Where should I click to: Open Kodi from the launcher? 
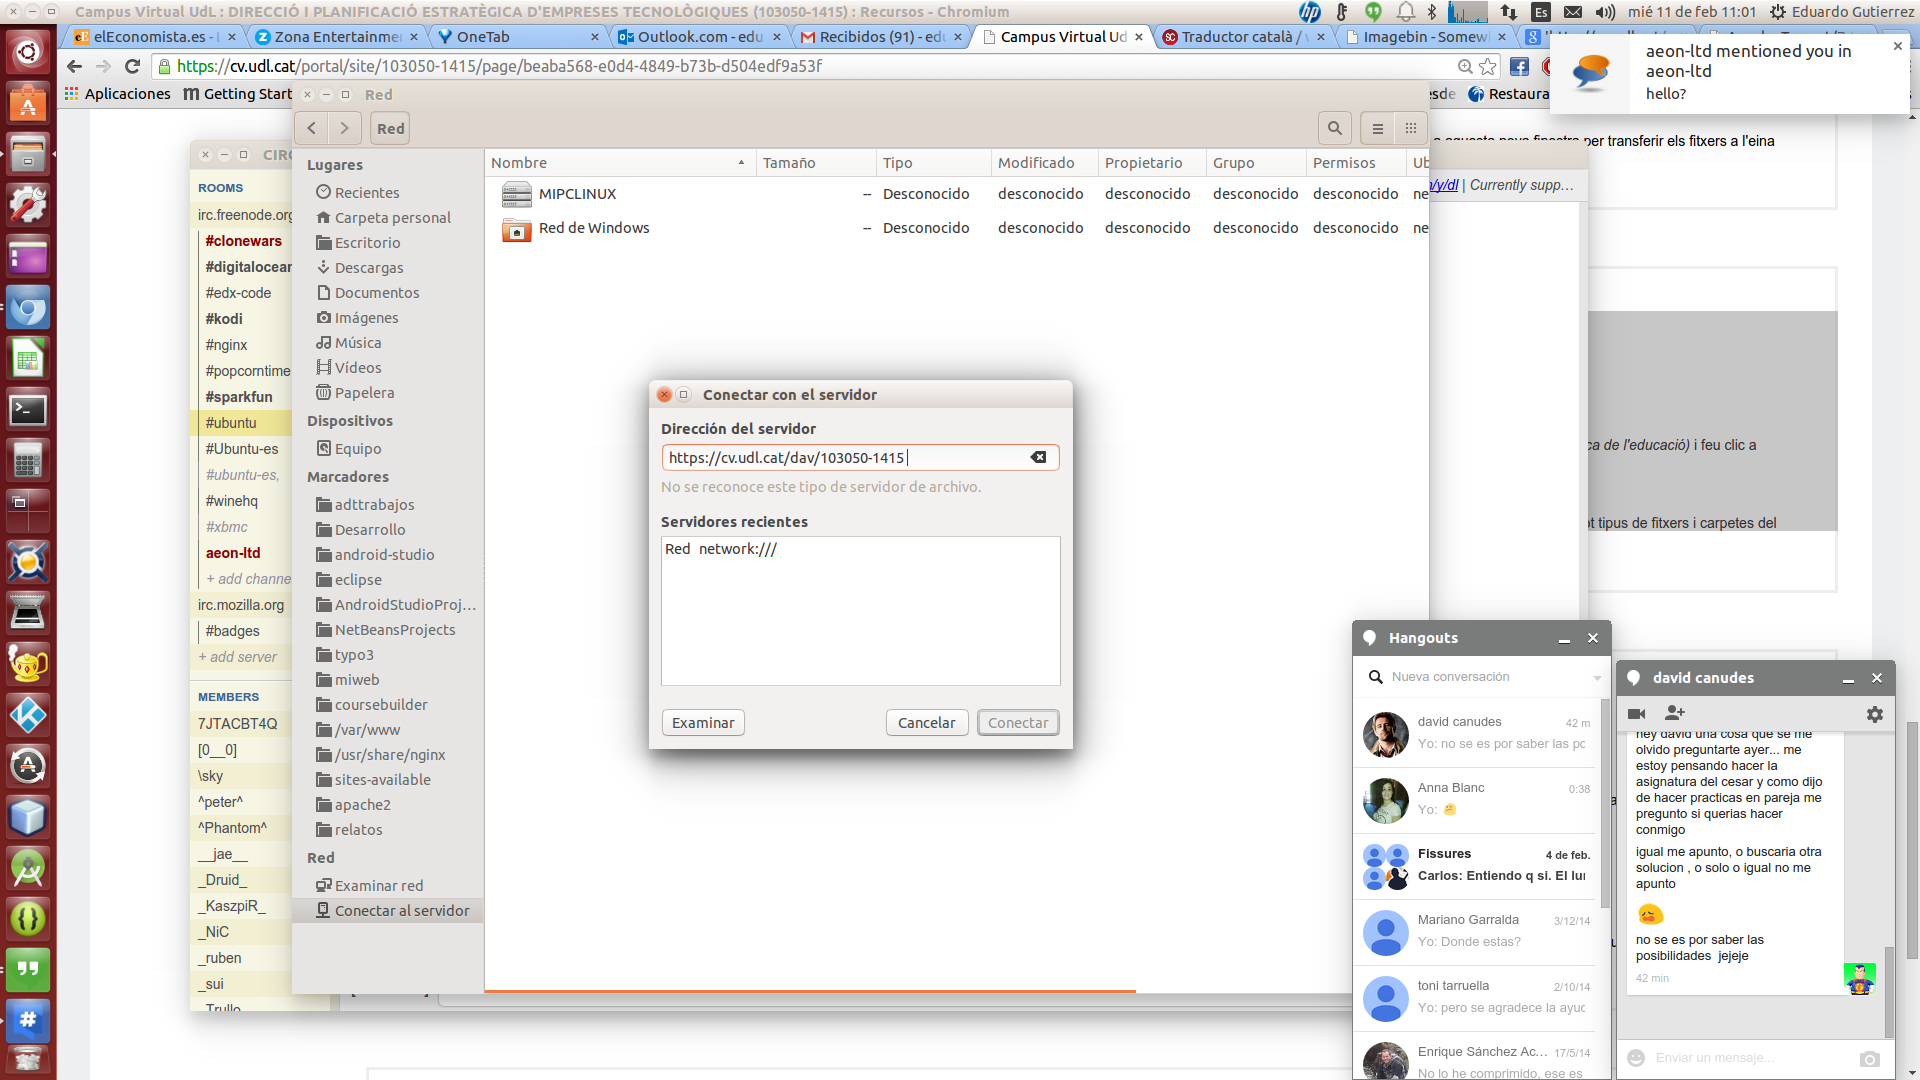[x=28, y=715]
